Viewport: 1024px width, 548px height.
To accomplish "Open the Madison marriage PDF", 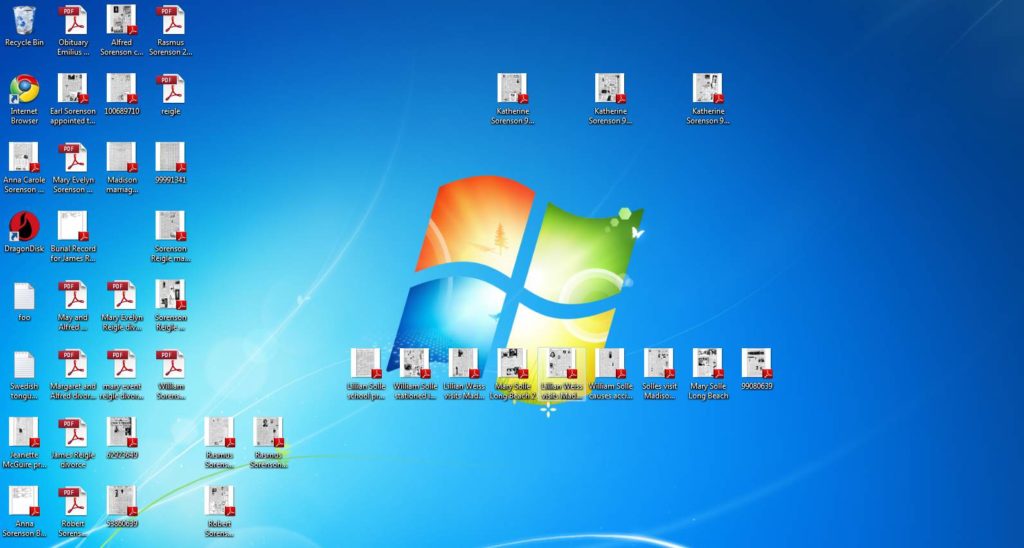I will tap(121, 158).
